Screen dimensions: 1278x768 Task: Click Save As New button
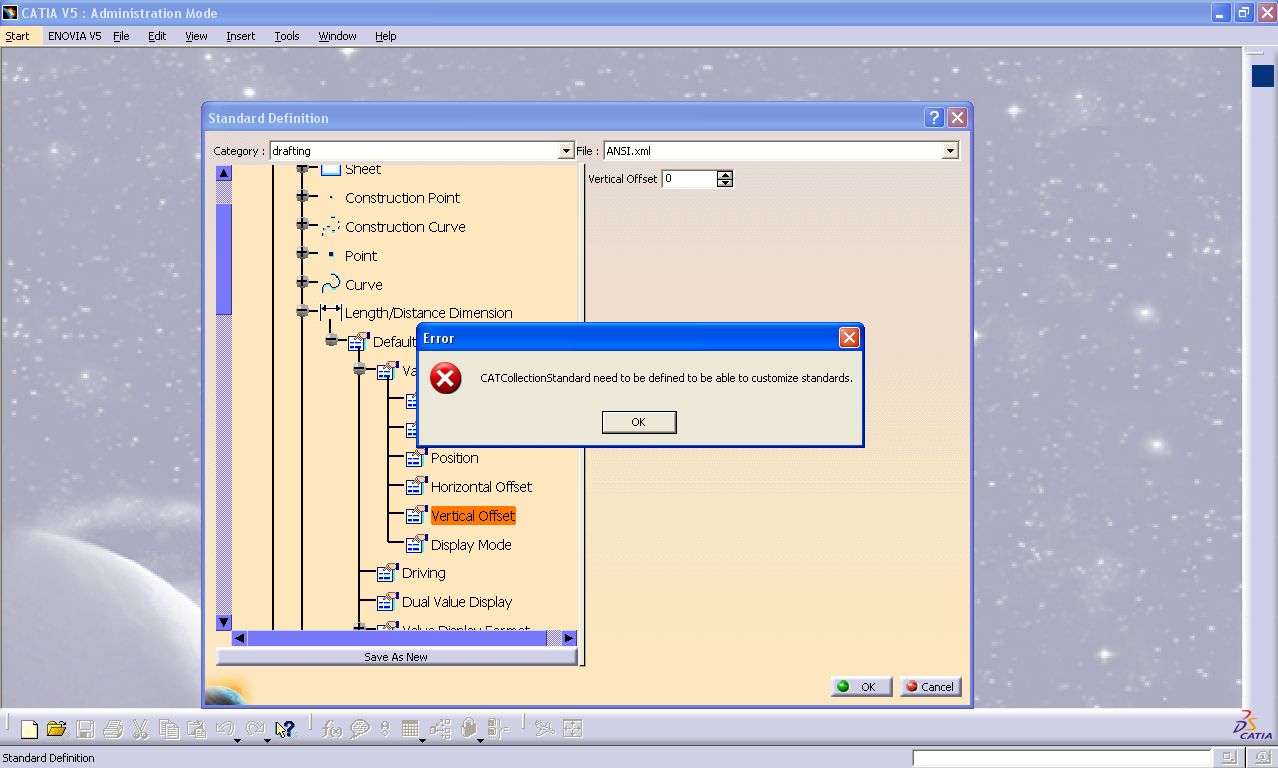click(x=396, y=657)
